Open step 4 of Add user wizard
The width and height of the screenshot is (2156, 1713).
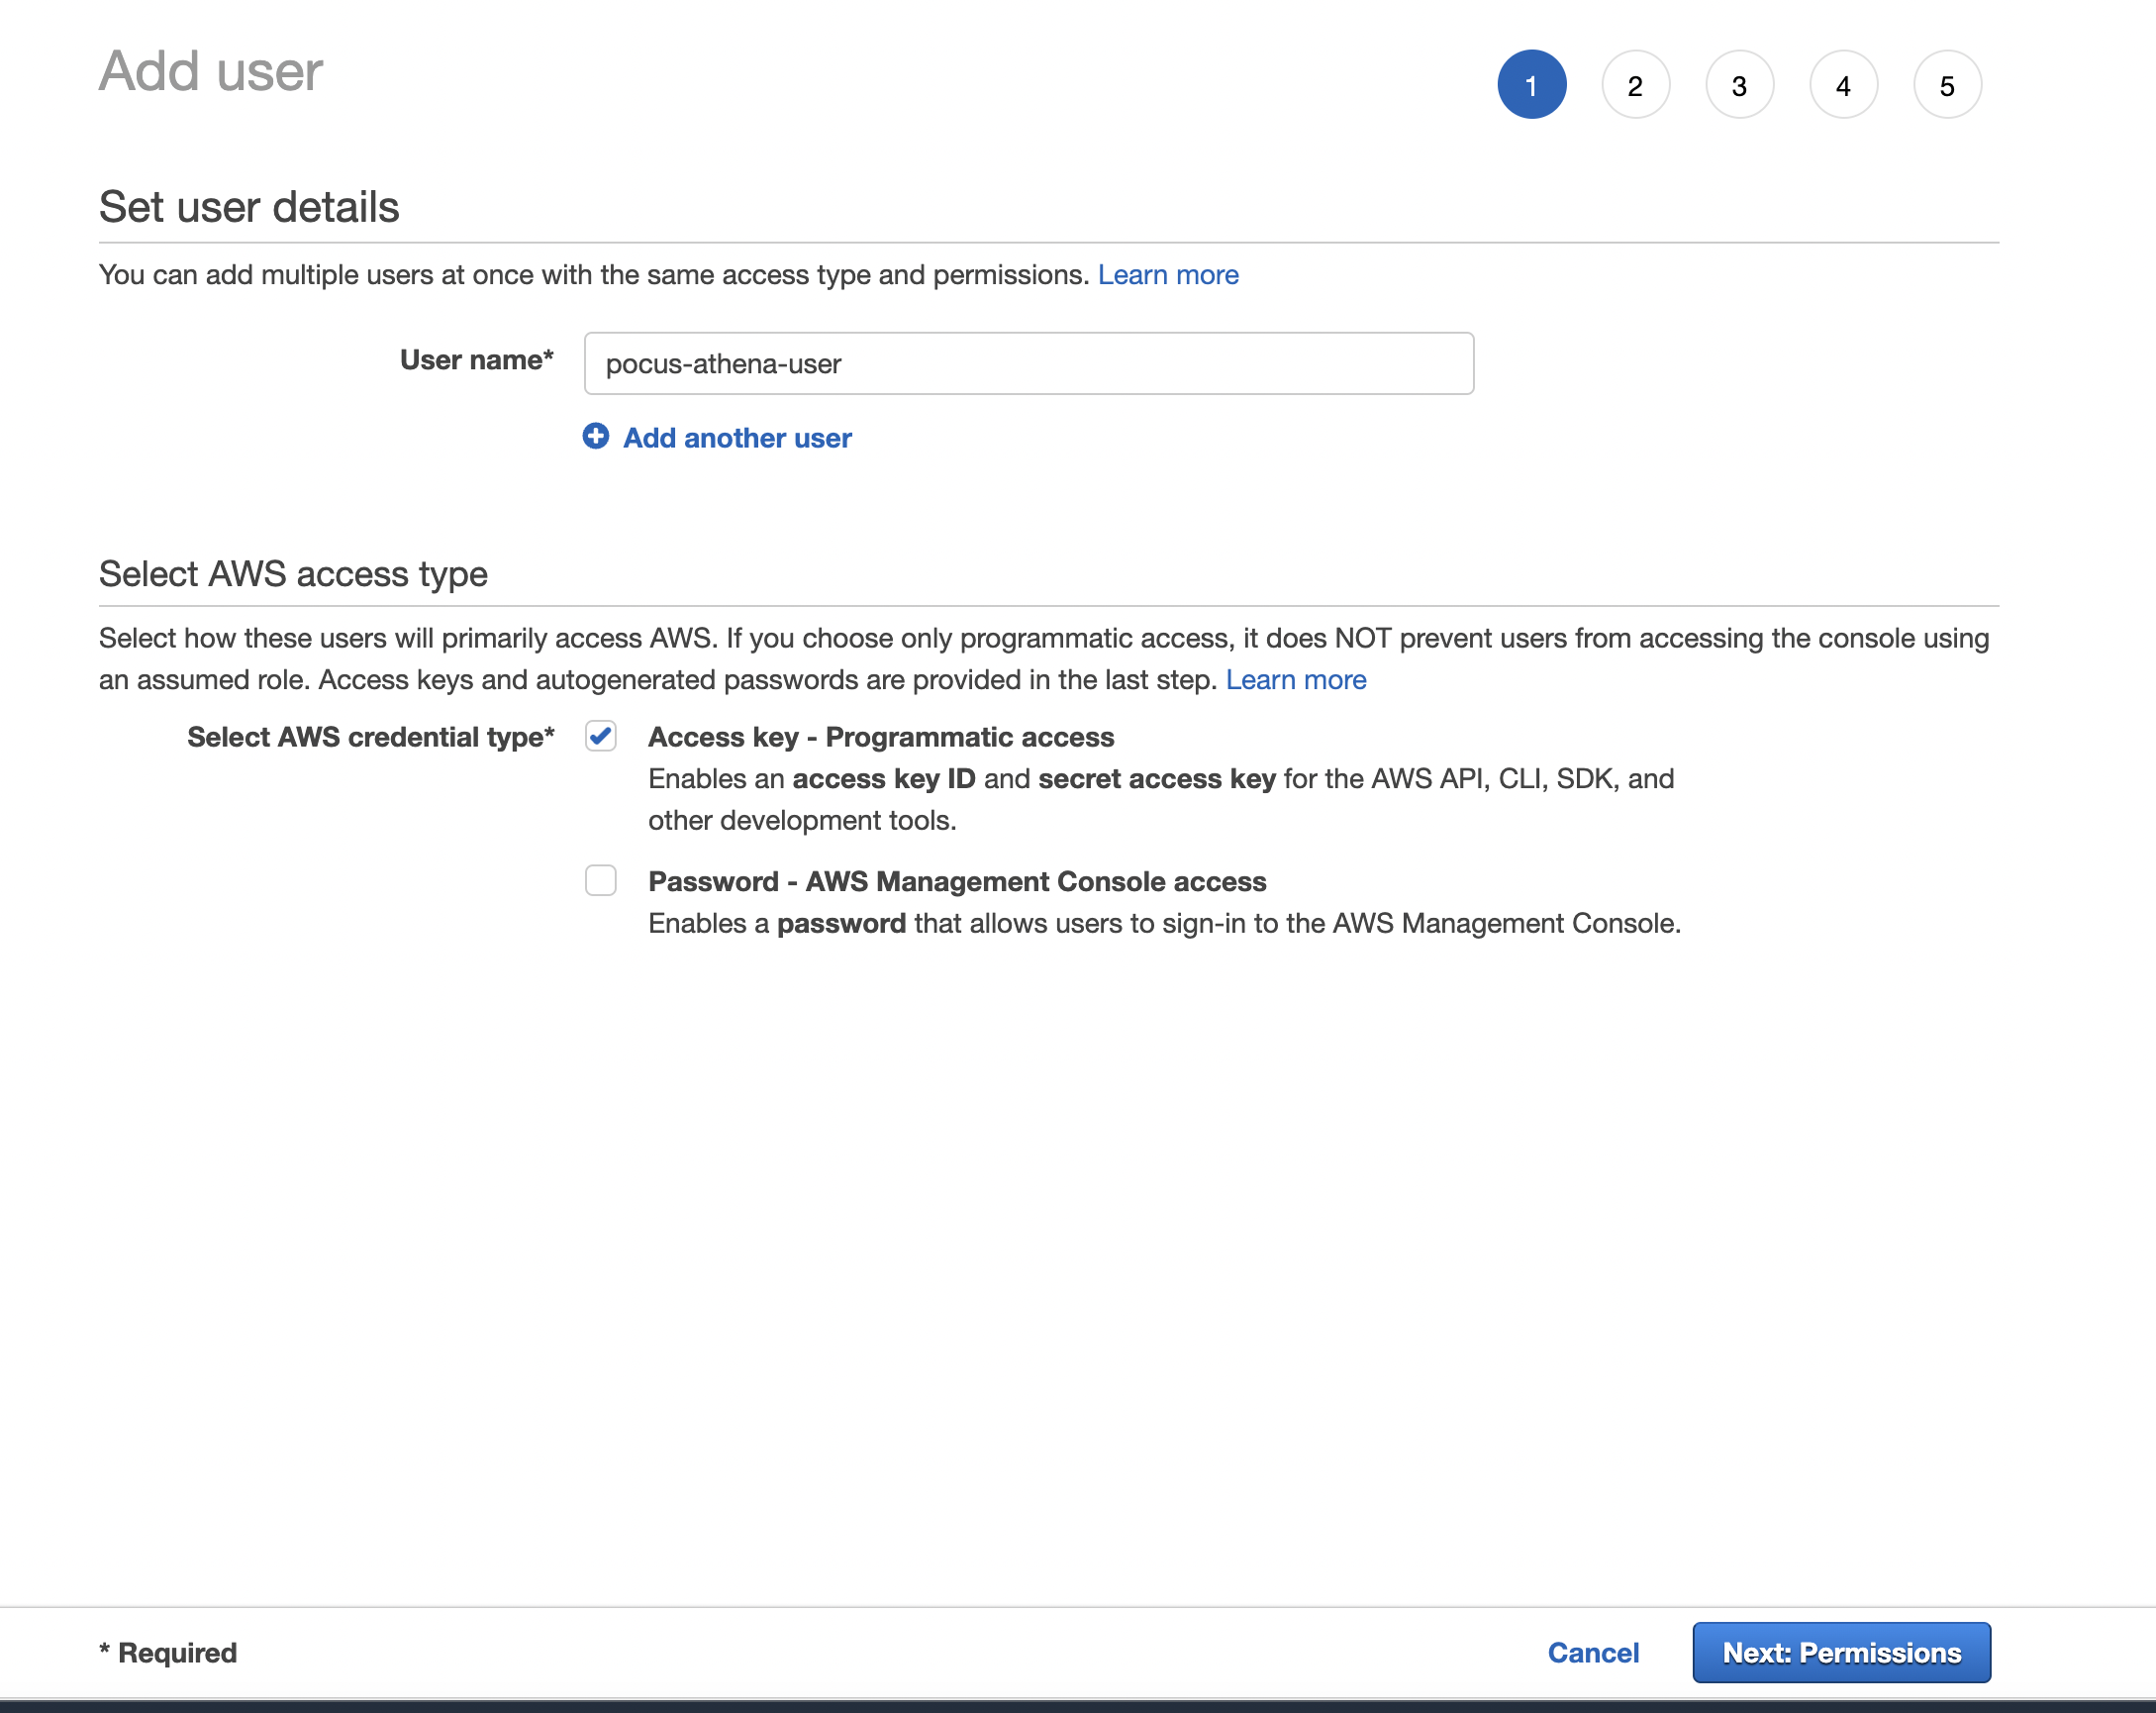(x=1842, y=85)
